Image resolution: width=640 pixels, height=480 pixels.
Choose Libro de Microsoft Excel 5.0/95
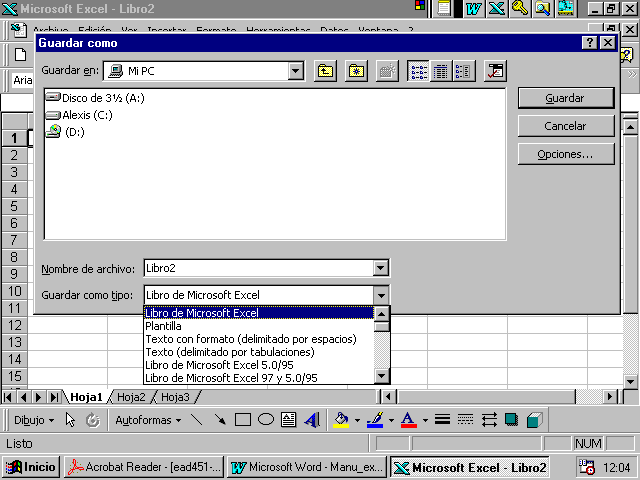(259, 365)
